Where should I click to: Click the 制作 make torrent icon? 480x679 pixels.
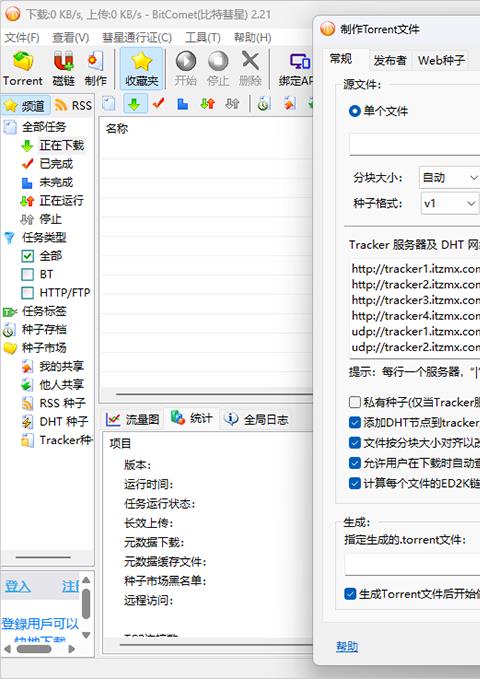96,69
